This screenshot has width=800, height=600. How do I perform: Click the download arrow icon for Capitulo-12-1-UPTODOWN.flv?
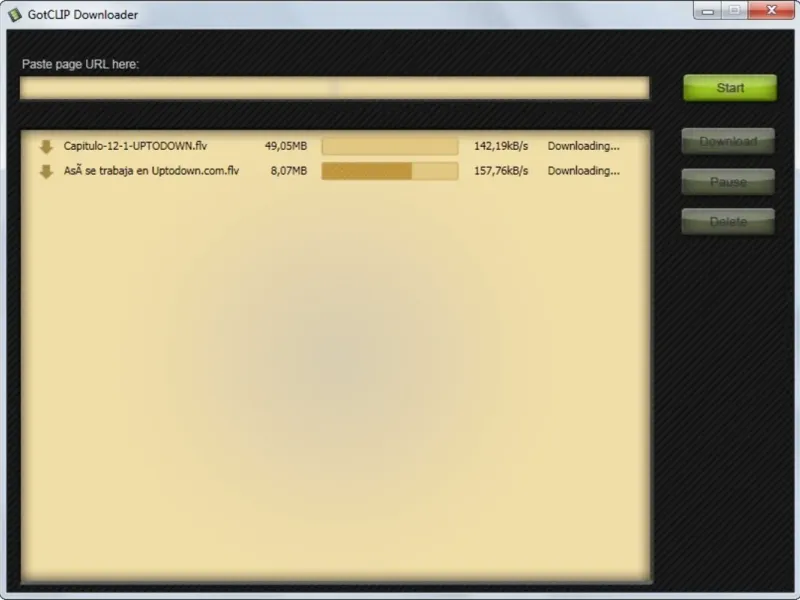pyautogui.click(x=46, y=146)
